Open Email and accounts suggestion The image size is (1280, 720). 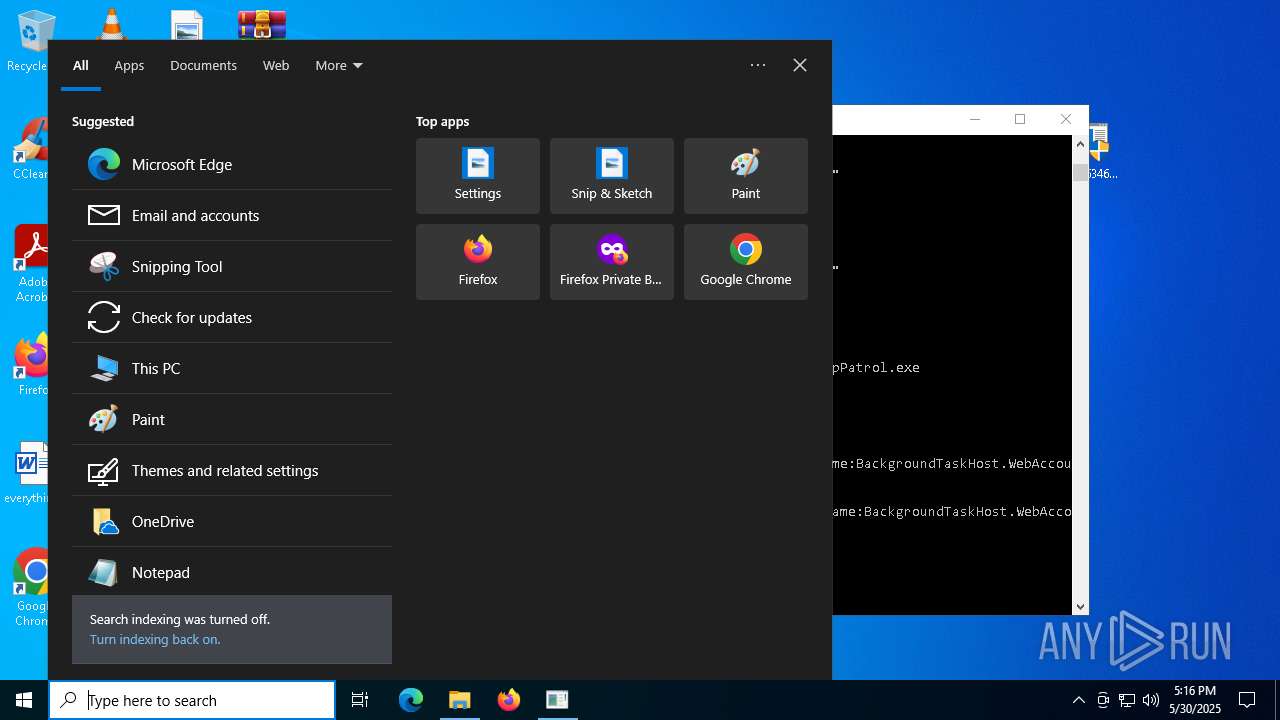(232, 215)
